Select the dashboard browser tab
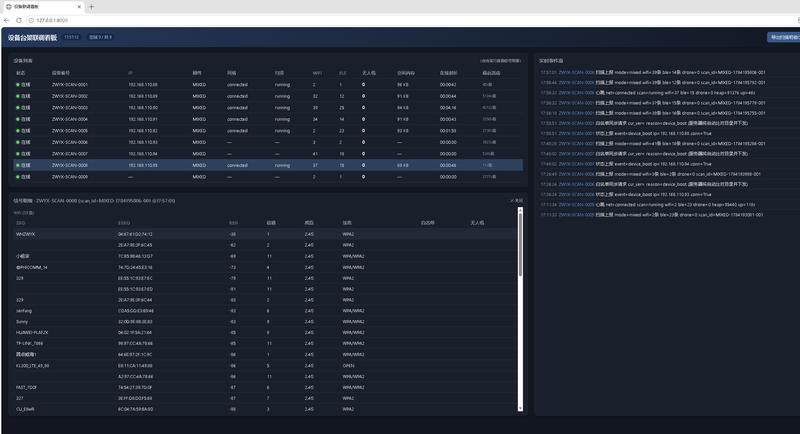The image size is (800, 434). point(43,7)
